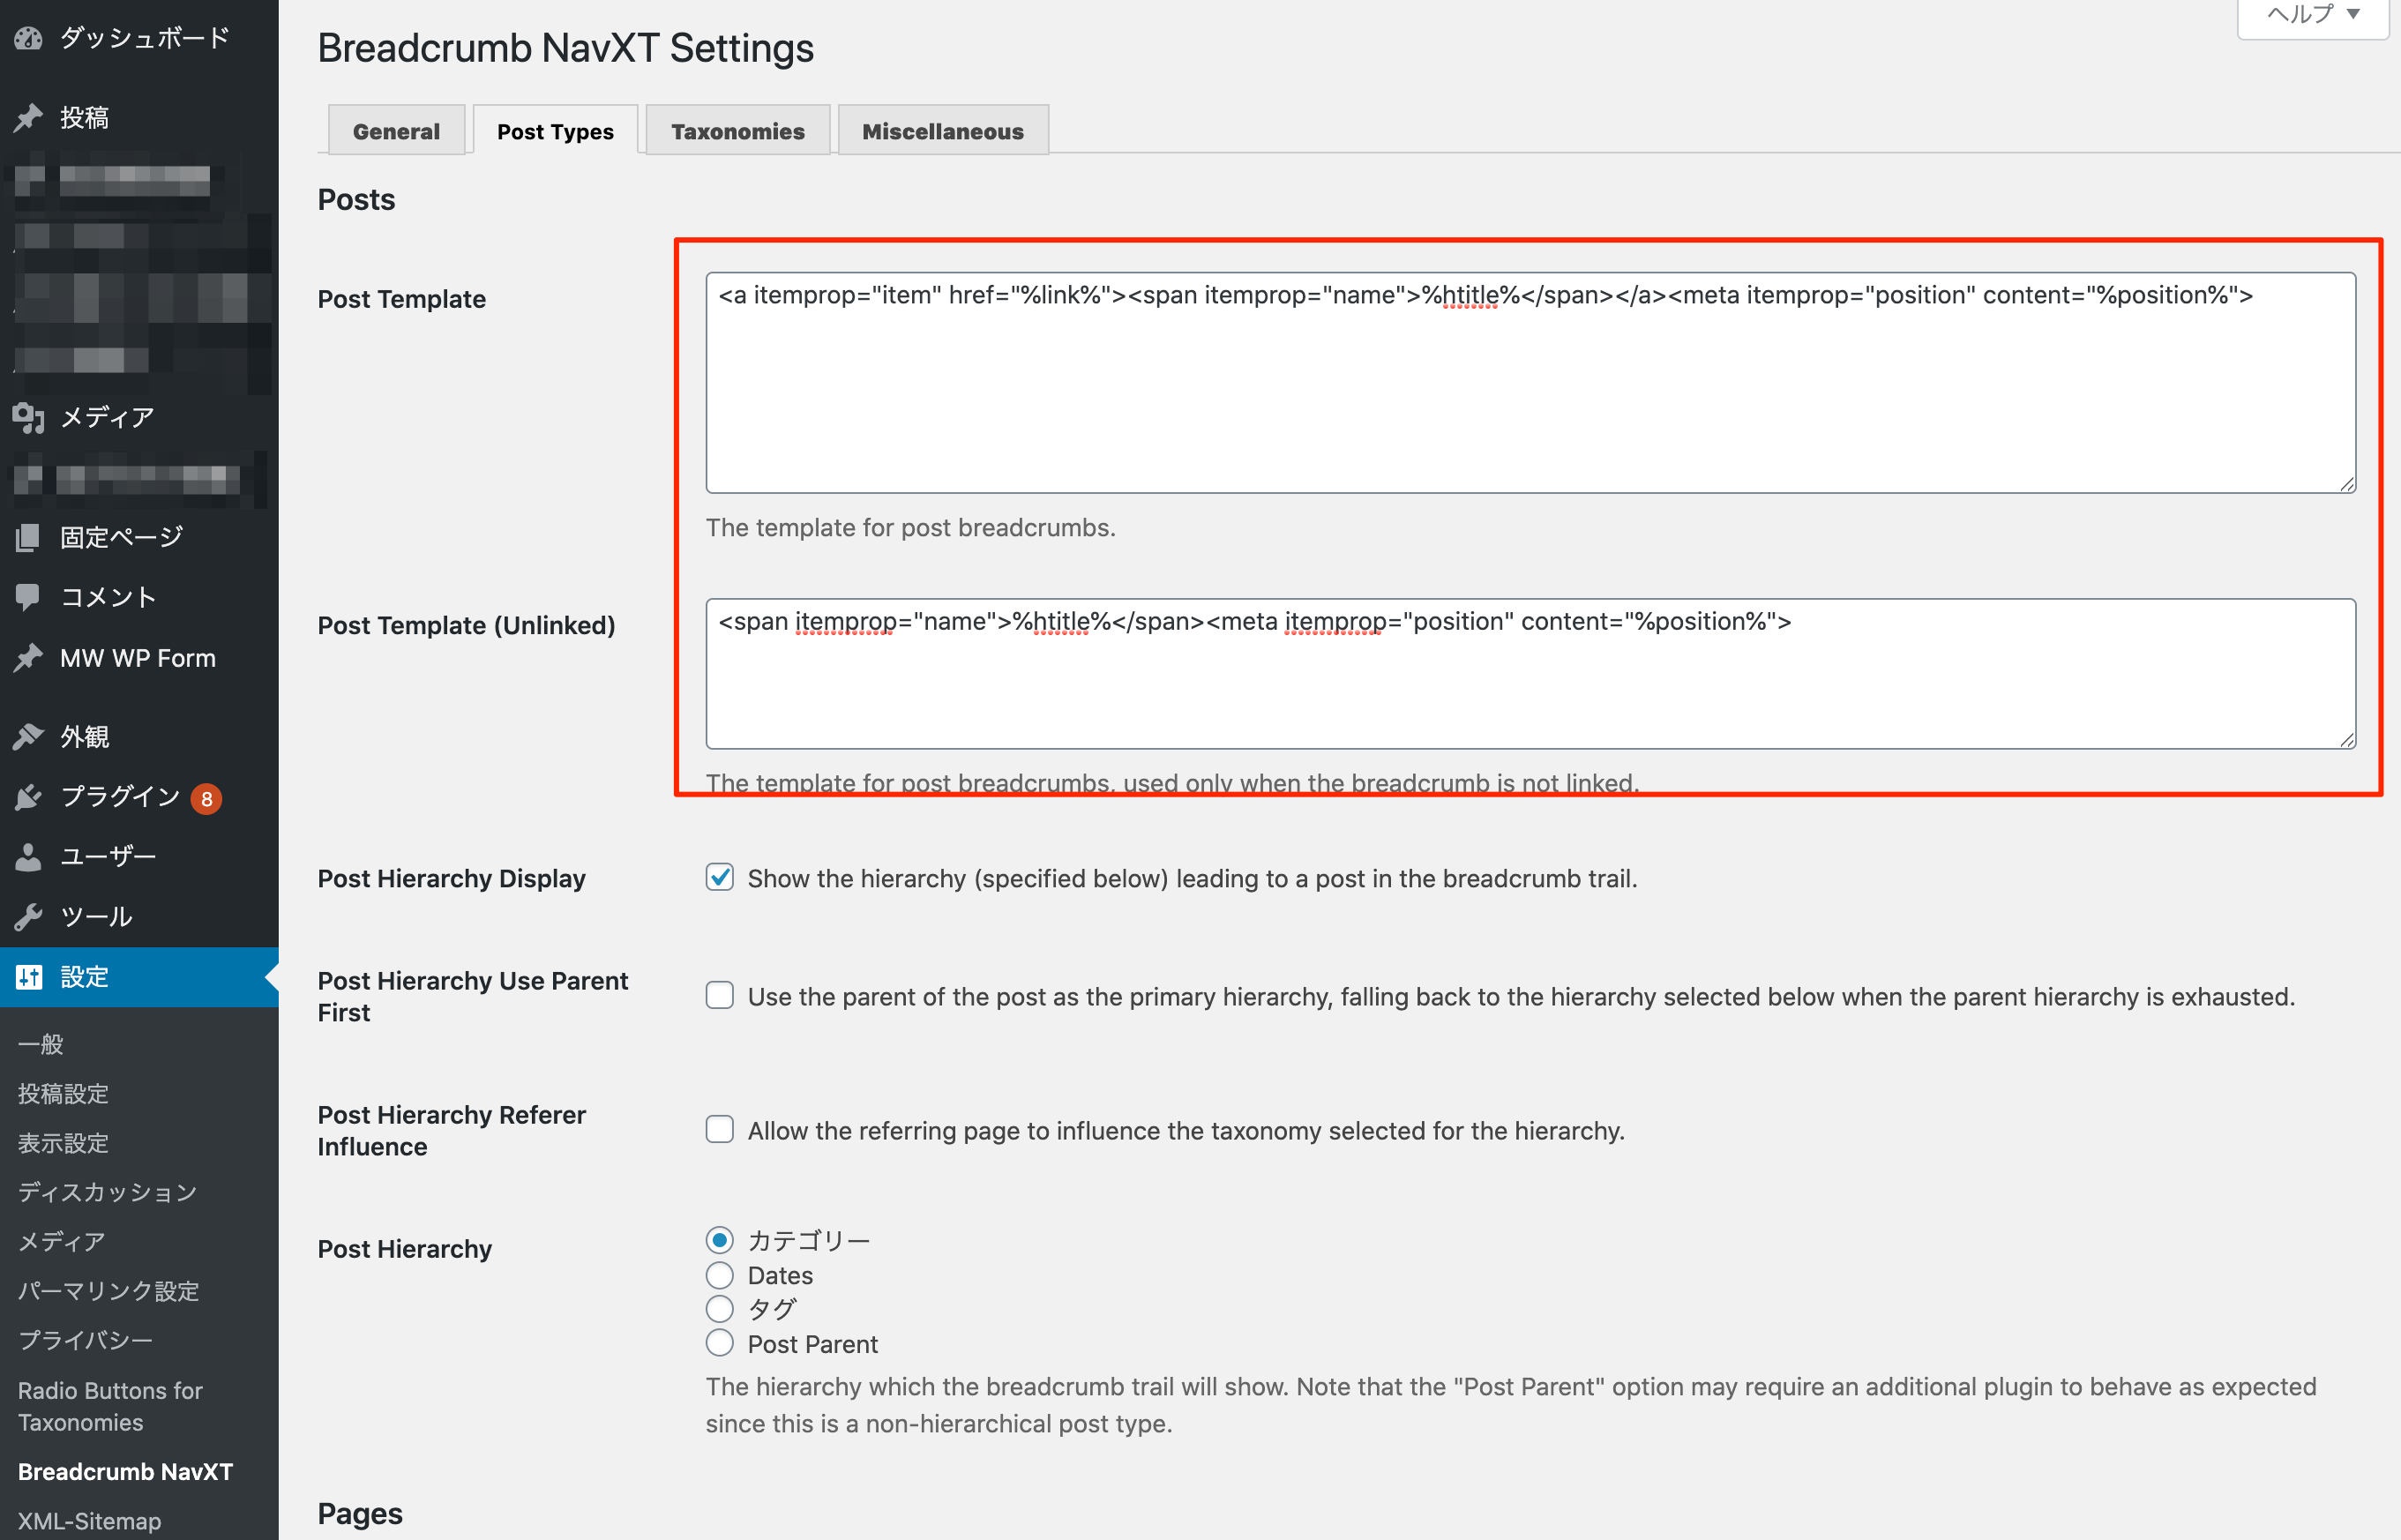Grab the Unlinked template textarea resize handle

pyautogui.click(x=2347, y=740)
